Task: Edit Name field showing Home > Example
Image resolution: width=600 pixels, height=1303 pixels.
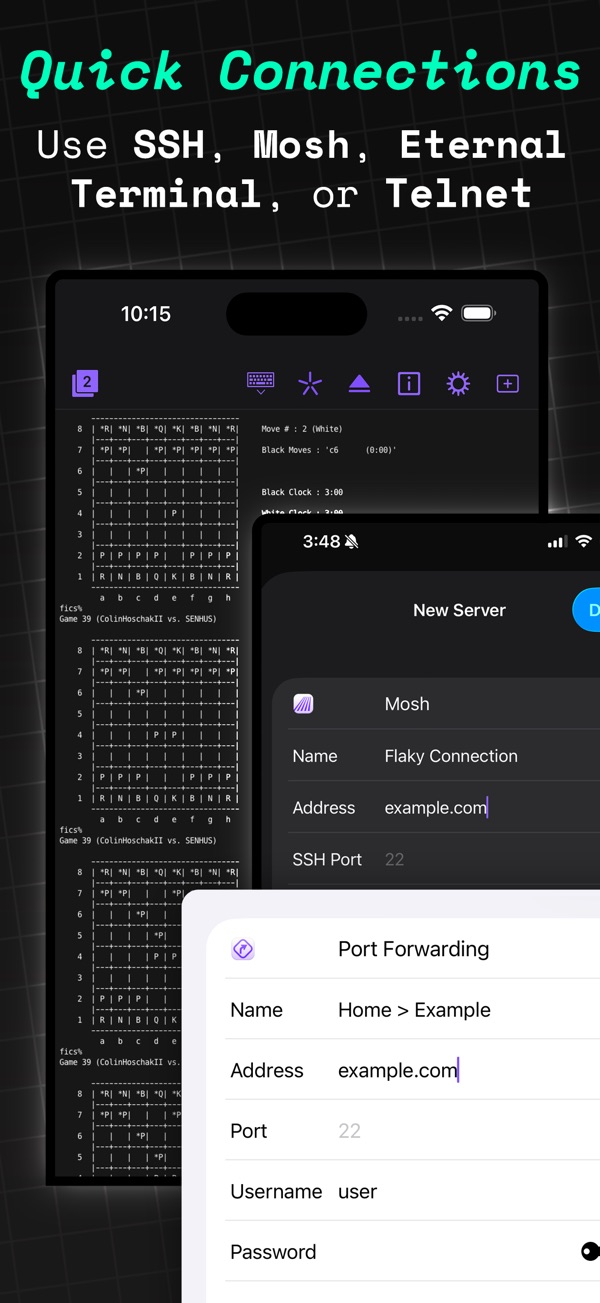Action: 412,1010
